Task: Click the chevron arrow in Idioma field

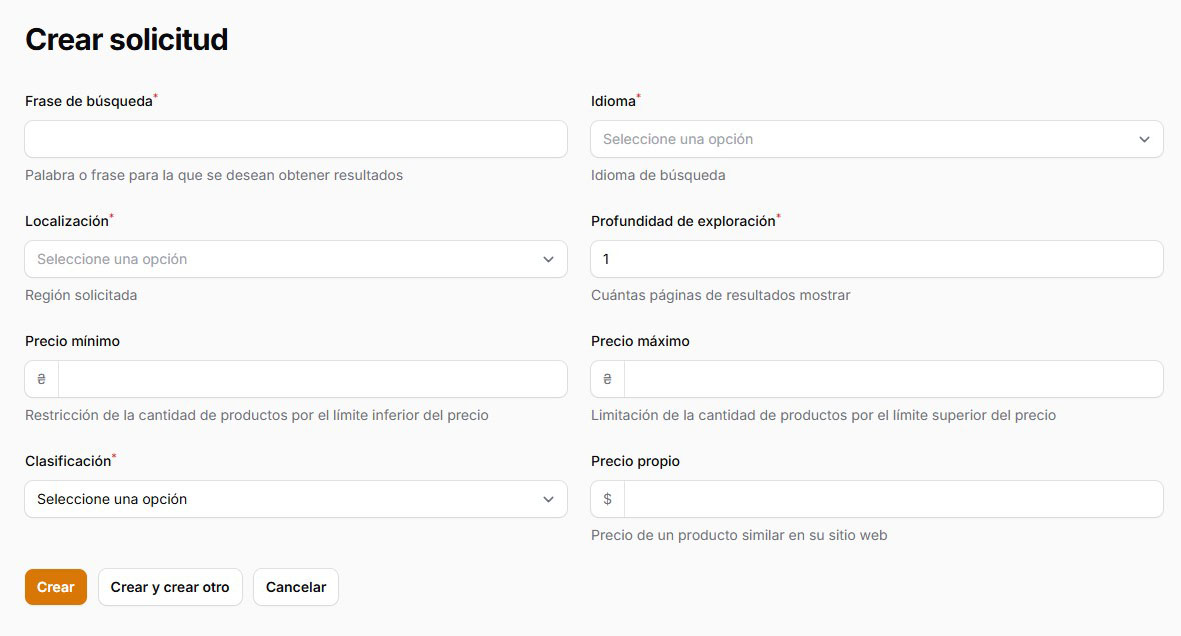Action: click(x=1144, y=139)
